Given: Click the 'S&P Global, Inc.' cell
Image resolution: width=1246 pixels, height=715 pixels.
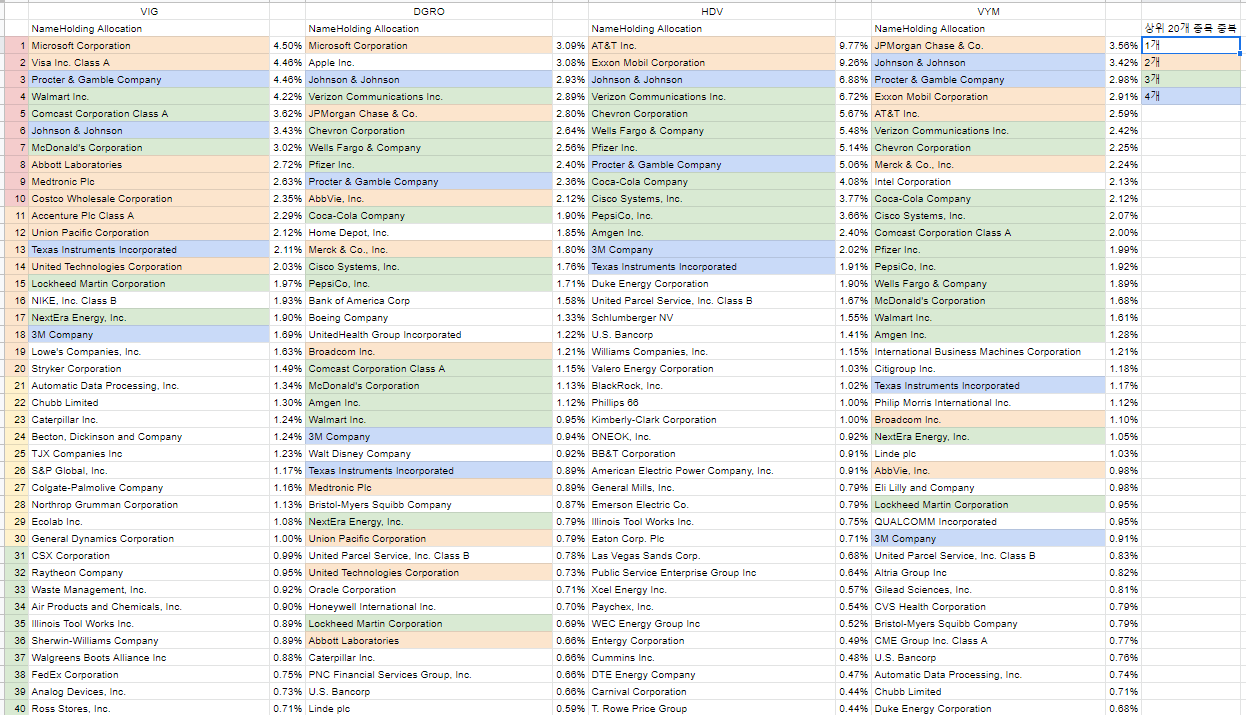Looking at the screenshot, I should point(149,470).
